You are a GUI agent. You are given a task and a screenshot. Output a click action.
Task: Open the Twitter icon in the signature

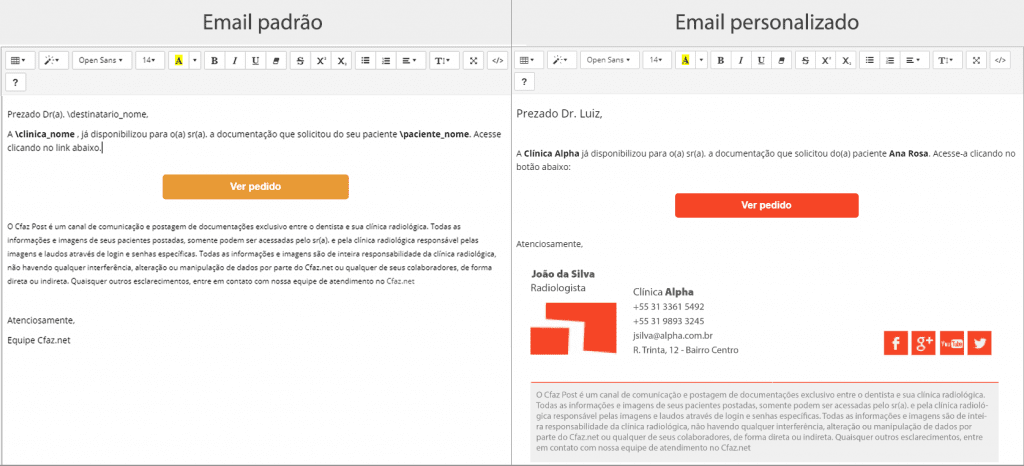(x=980, y=343)
